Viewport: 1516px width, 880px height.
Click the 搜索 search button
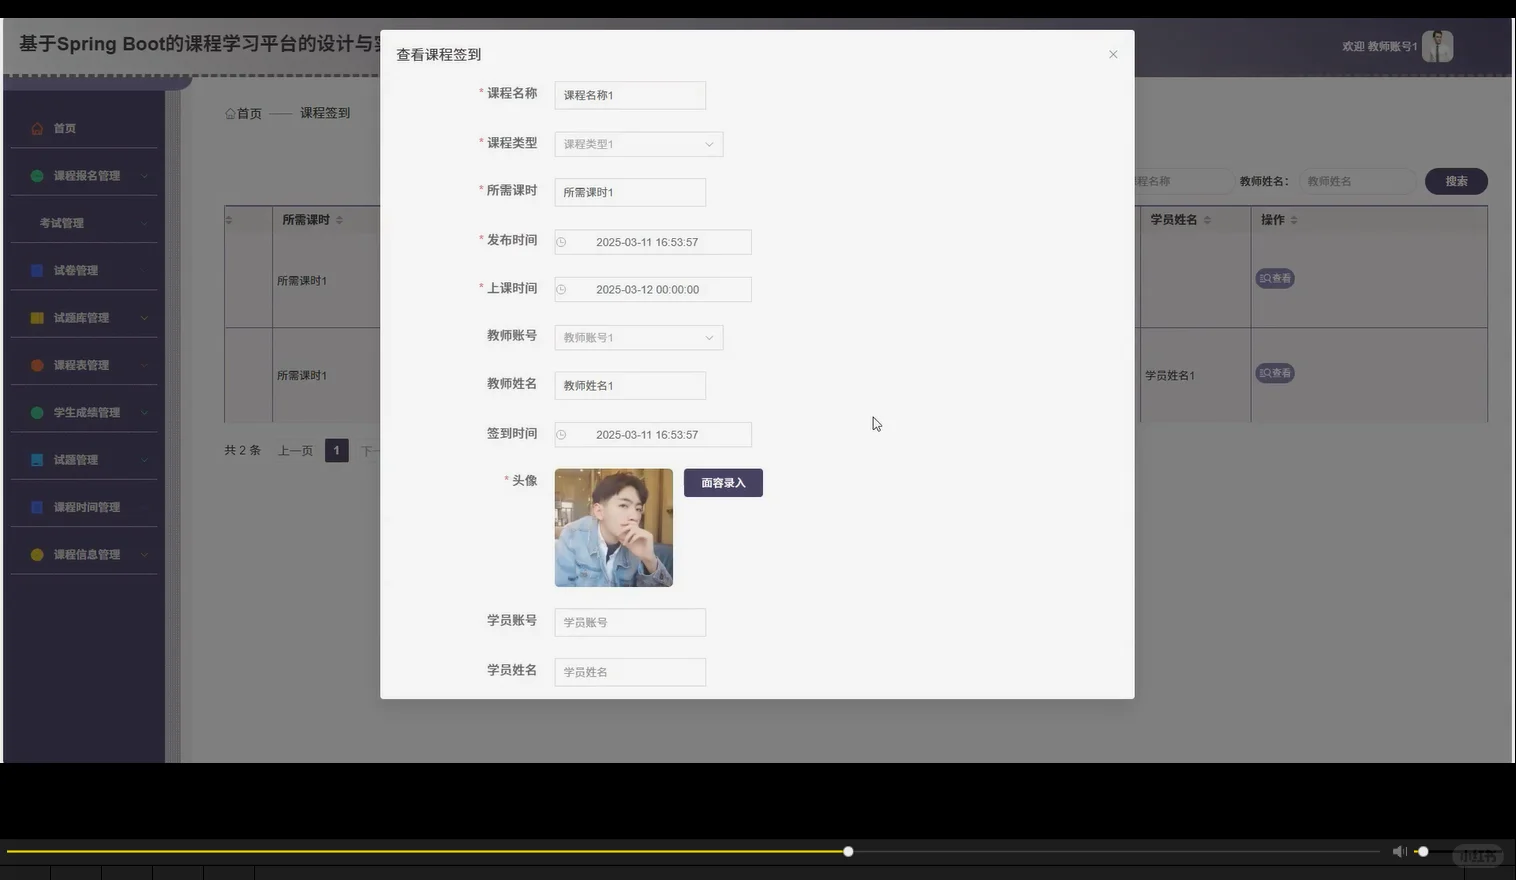click(x=1456, y=181)
